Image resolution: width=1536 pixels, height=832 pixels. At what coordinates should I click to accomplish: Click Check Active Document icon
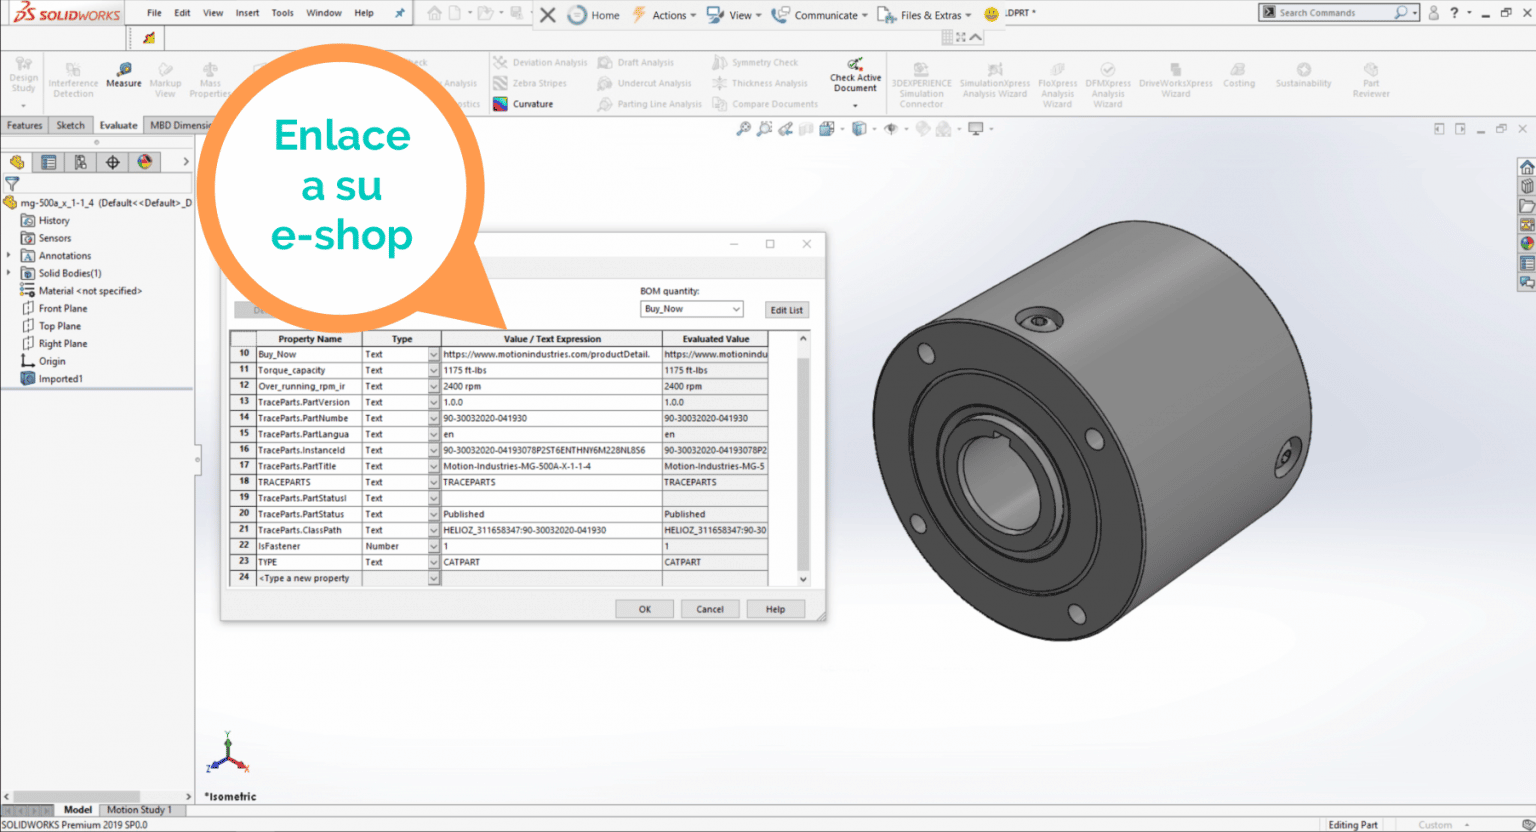coord(855,65)
